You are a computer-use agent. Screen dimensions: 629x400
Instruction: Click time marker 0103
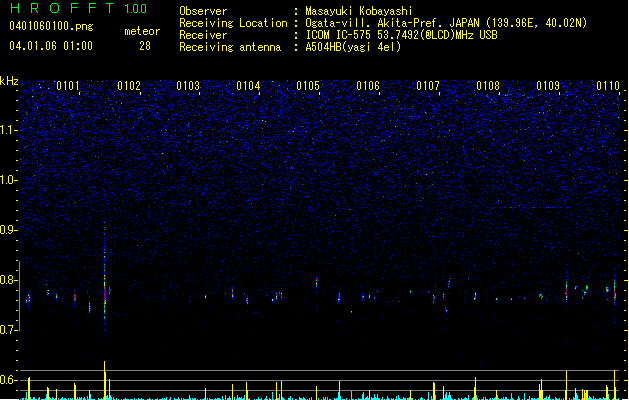188,86
